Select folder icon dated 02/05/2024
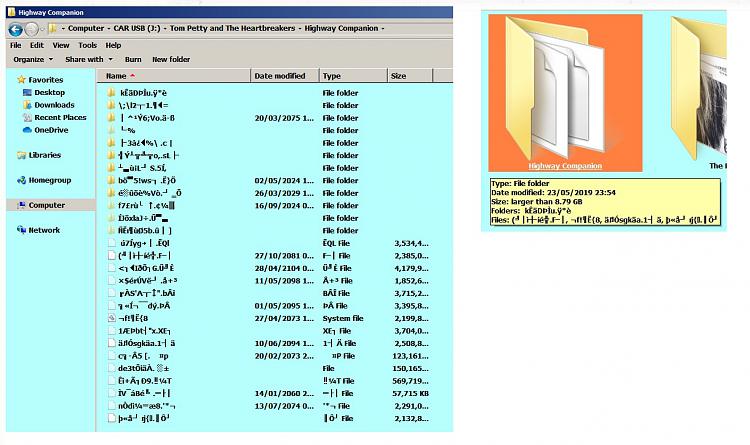 point(111,180)
